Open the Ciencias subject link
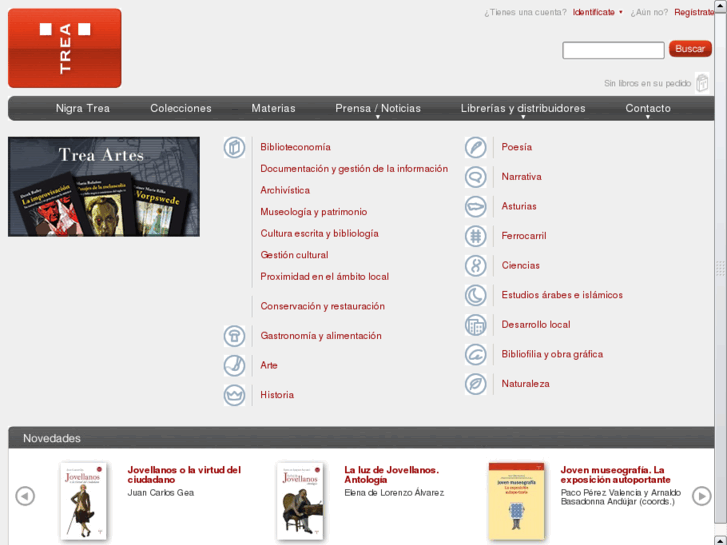The width and height of the screenshot is (727, 545). click(521, 266)
